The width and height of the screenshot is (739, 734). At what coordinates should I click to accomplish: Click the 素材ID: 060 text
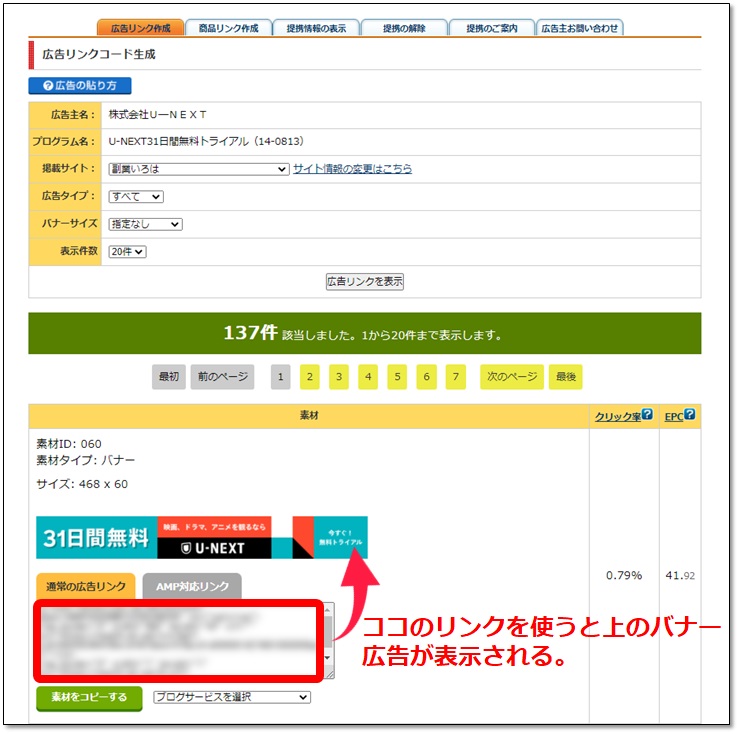tap(69, 444)
